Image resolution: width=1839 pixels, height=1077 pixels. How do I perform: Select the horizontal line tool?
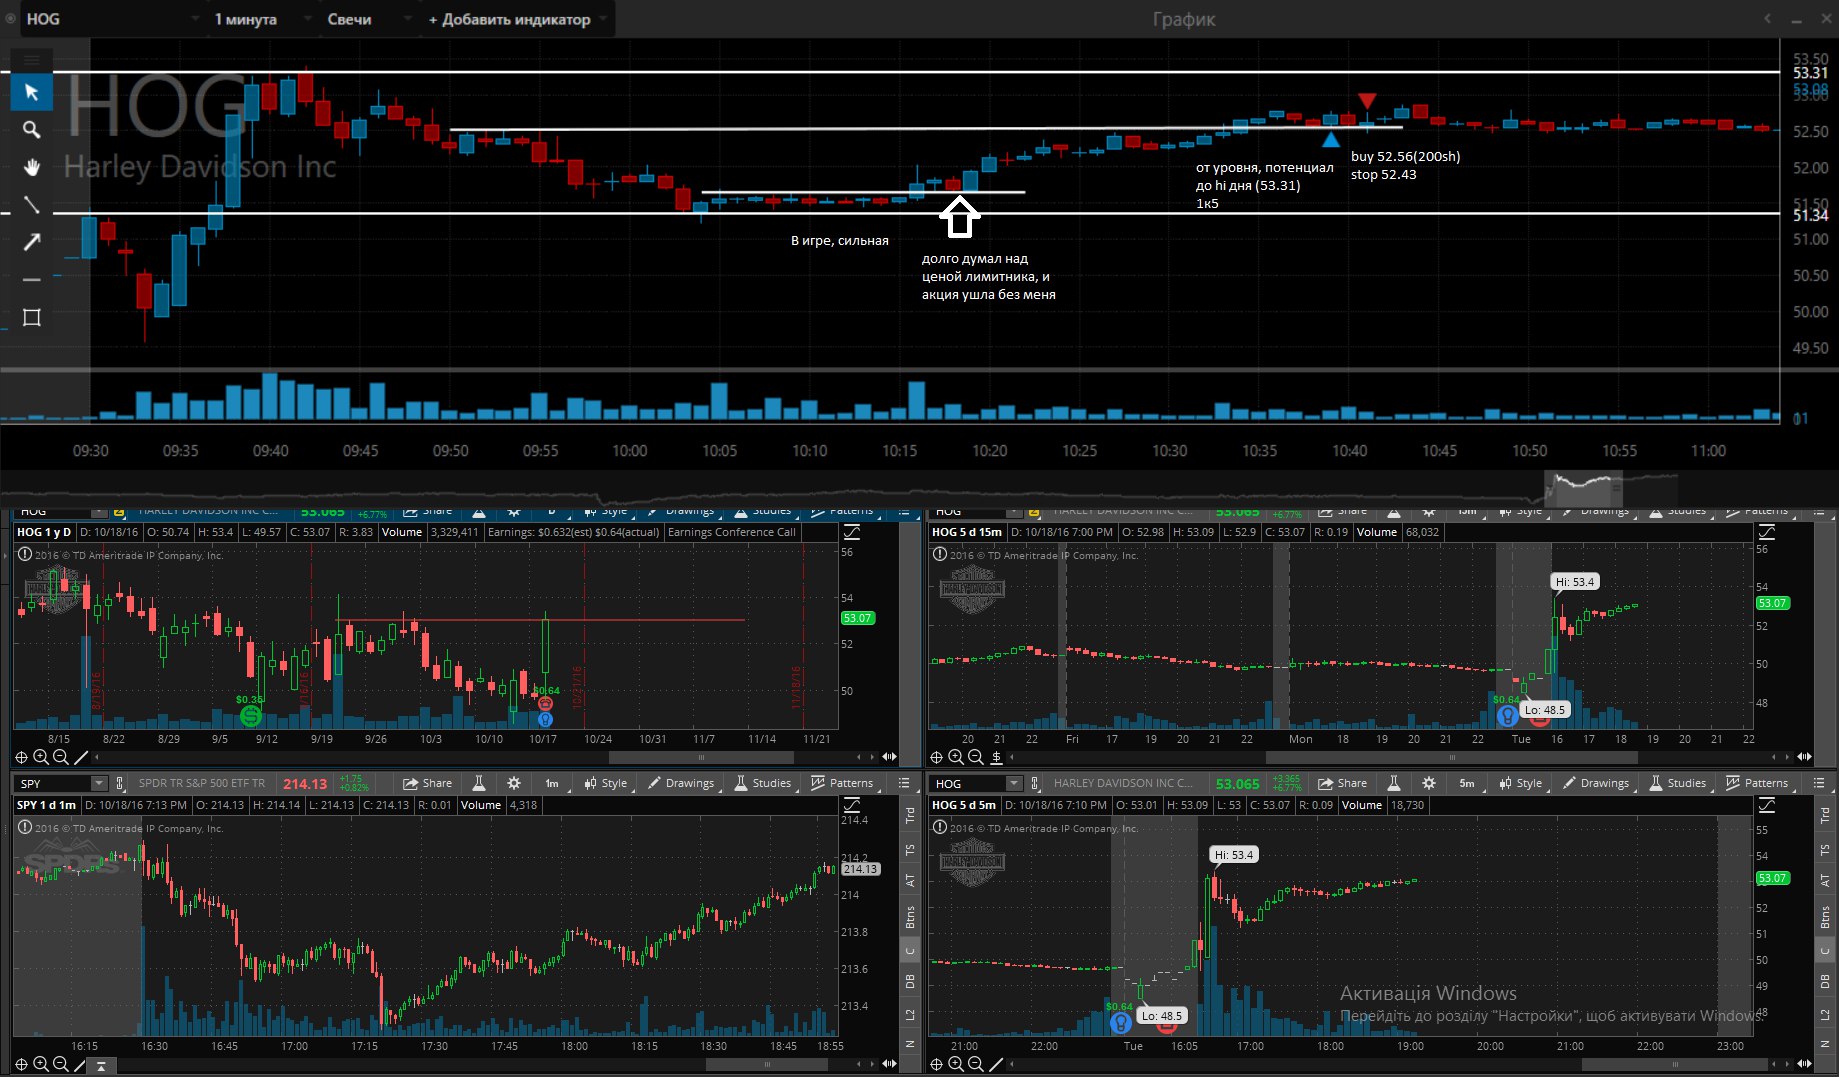[31, 280]
